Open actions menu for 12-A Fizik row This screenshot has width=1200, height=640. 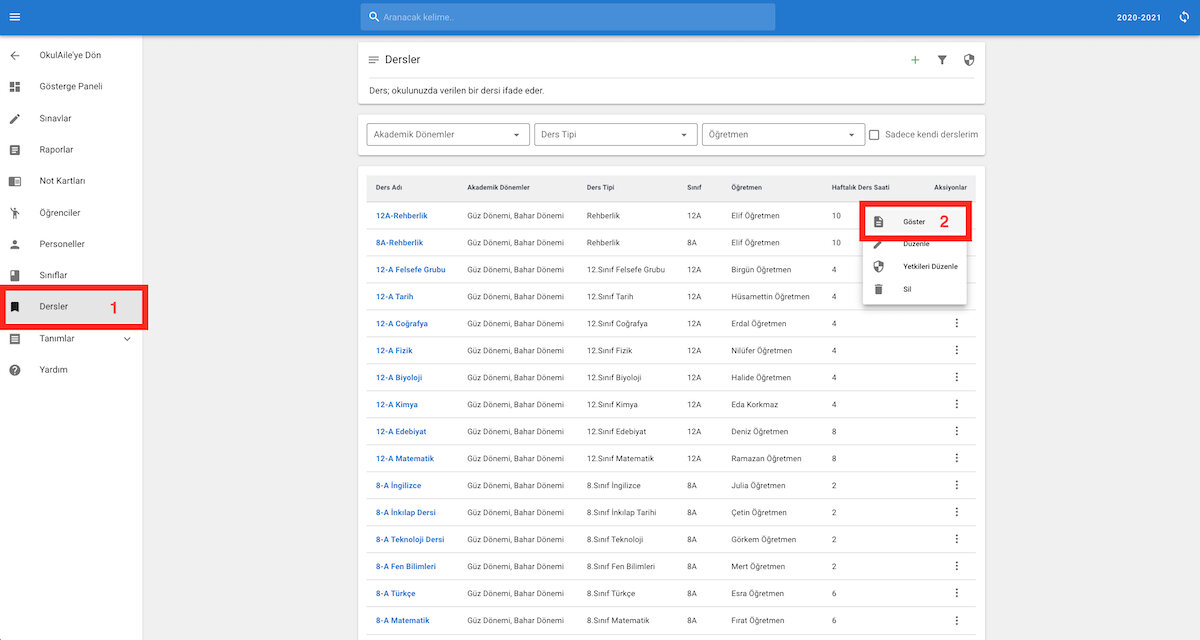pyautogui.click(x=957, y=350)
